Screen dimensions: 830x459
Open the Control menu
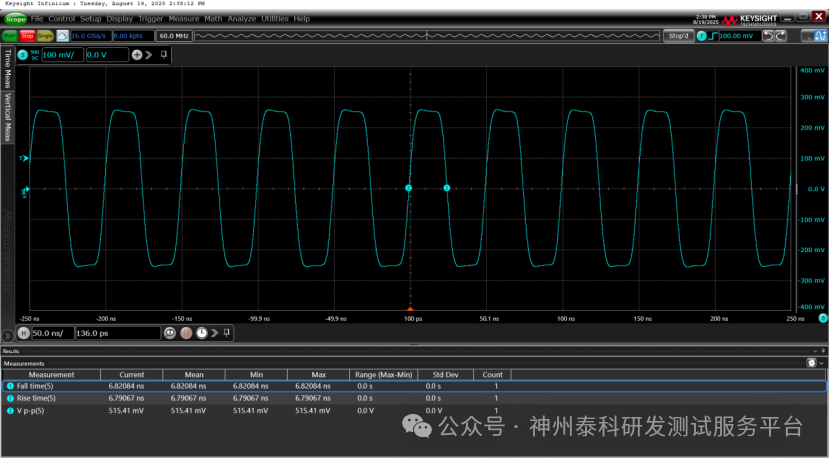[61, 19]
